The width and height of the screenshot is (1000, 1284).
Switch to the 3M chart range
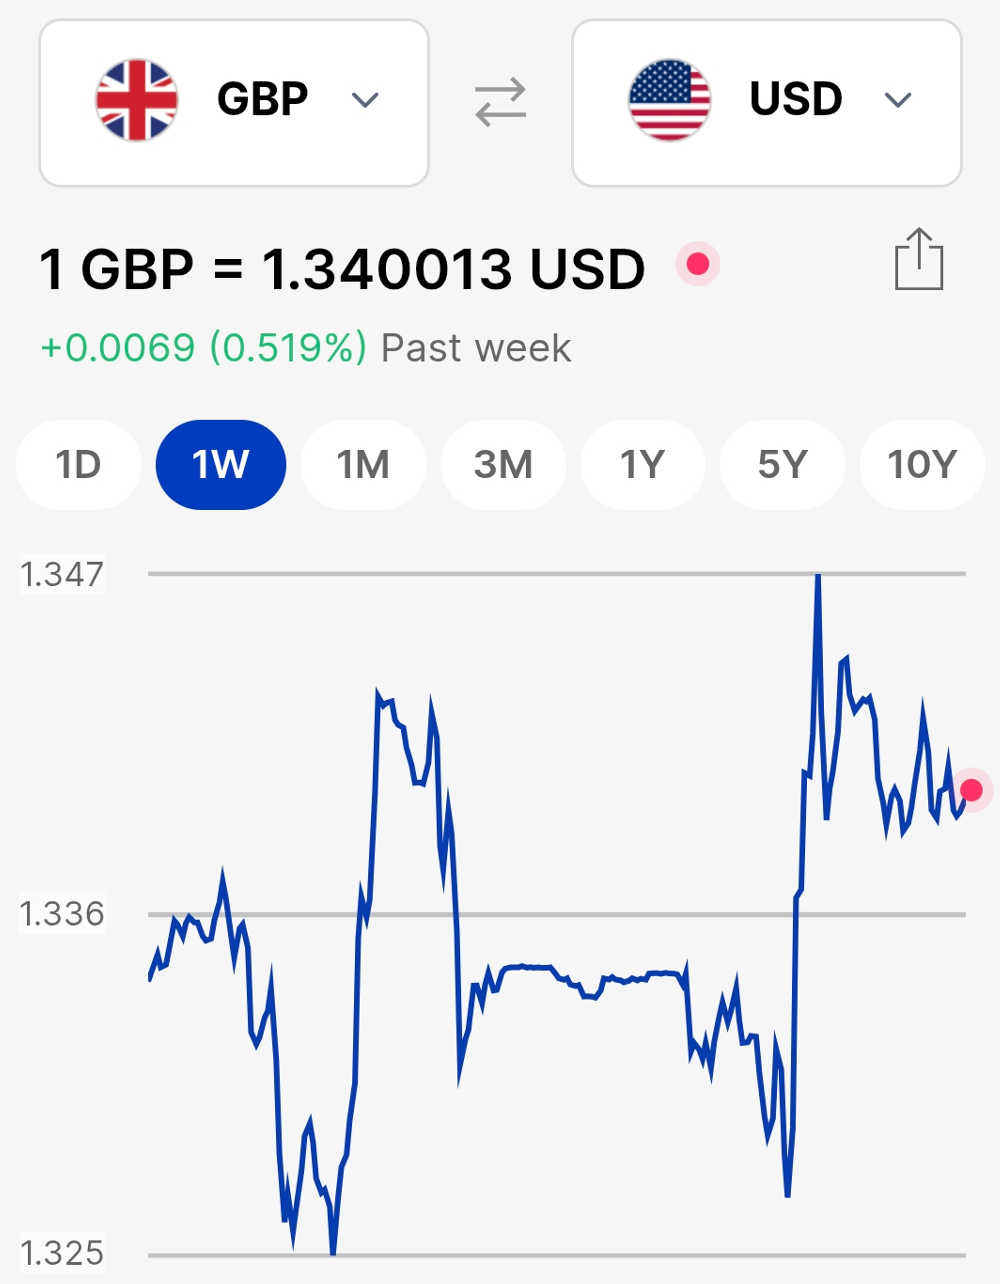[x=503, y=465]
